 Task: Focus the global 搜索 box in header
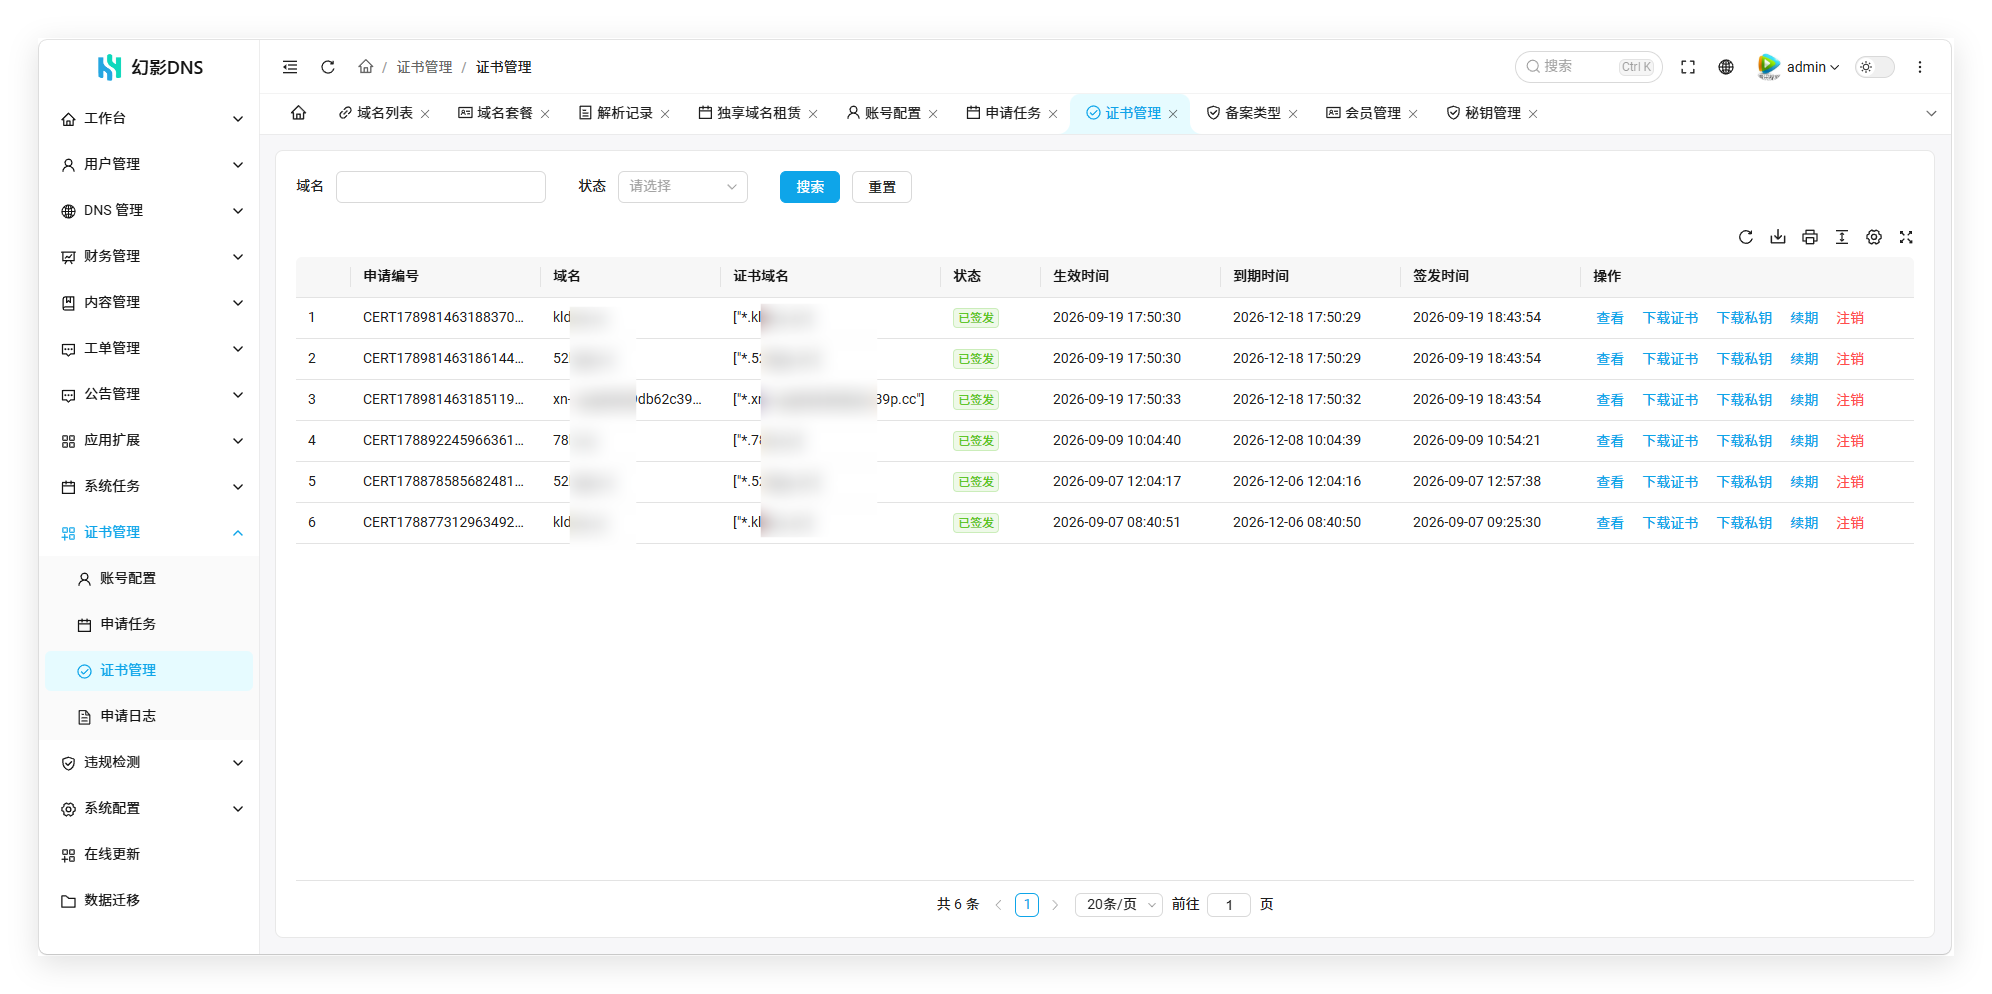click(x=1589, y=67)
